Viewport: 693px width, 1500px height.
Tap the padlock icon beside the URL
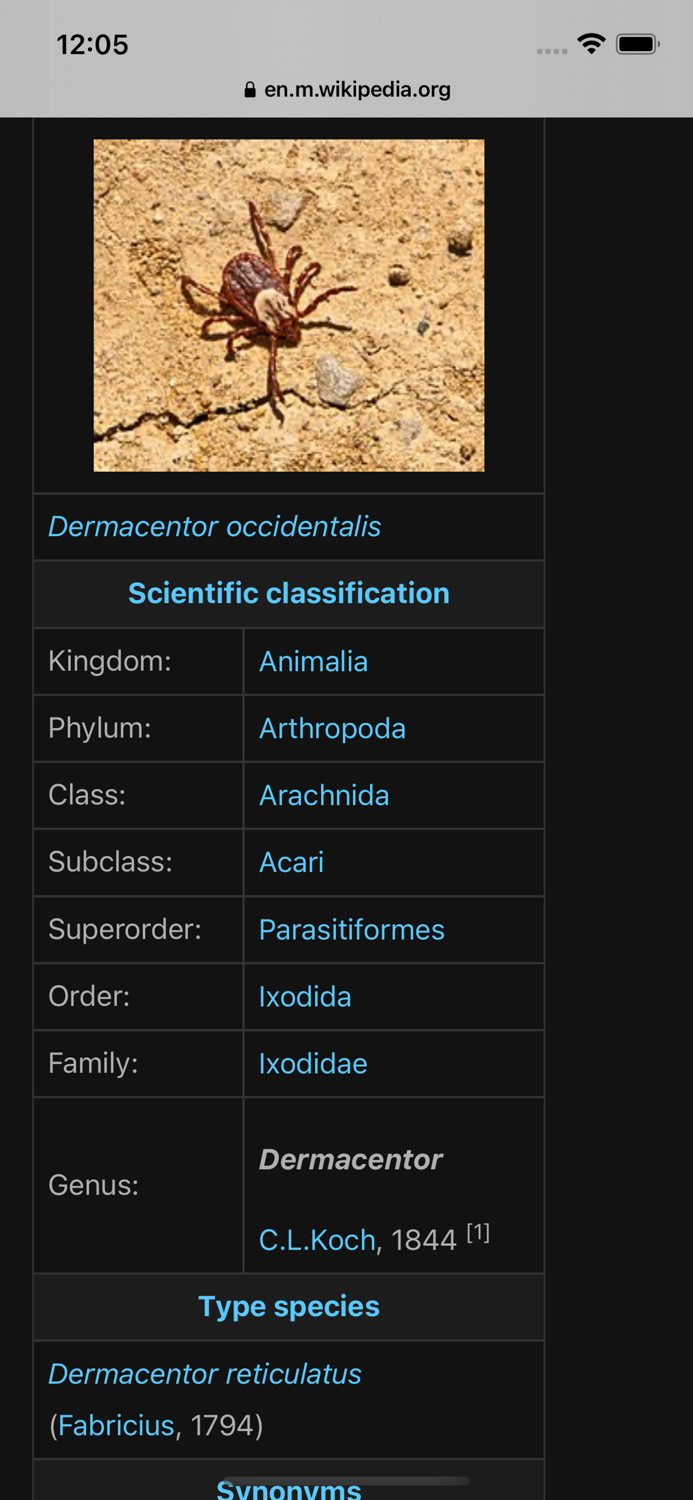click(x=249, y=89)
